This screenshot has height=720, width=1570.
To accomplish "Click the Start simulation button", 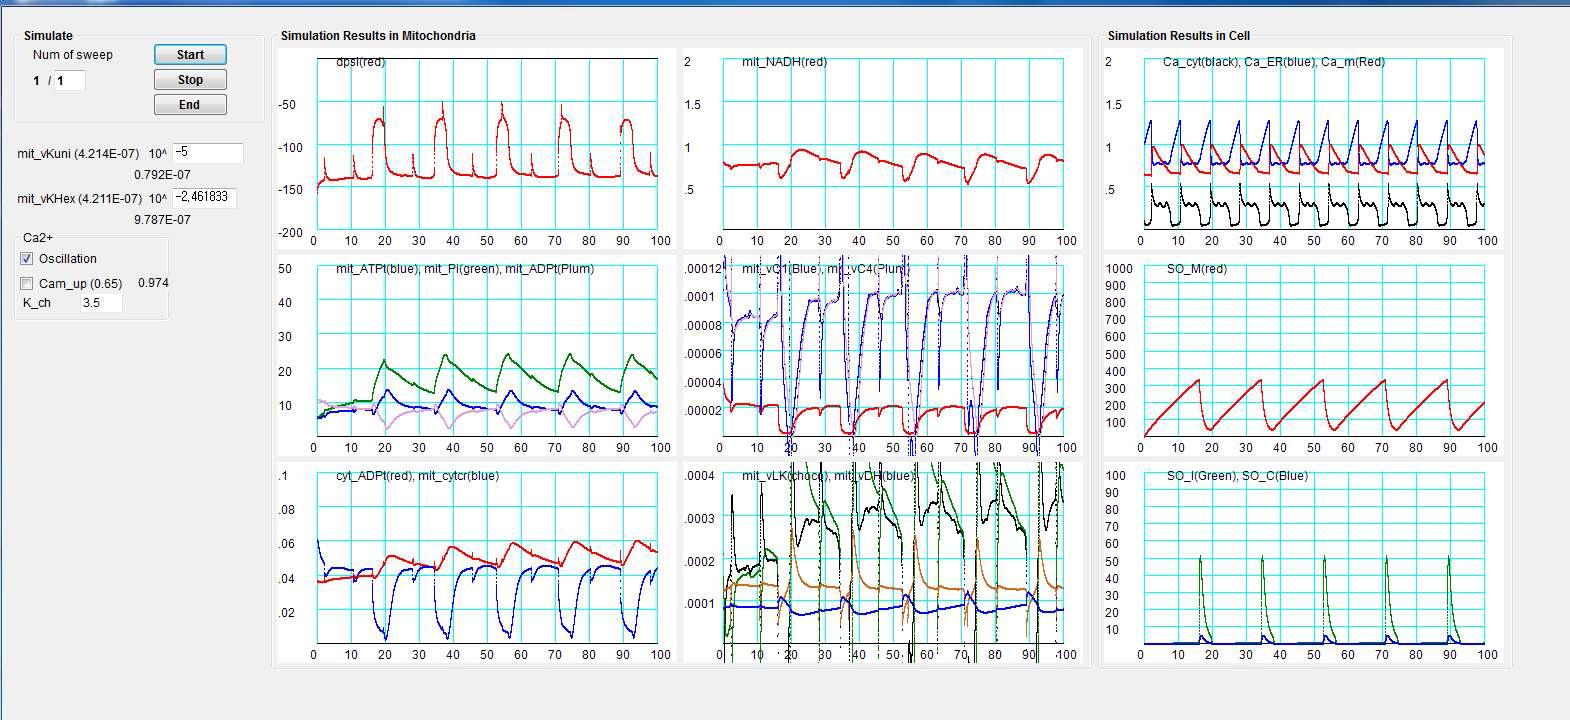I will pos(190,55).
